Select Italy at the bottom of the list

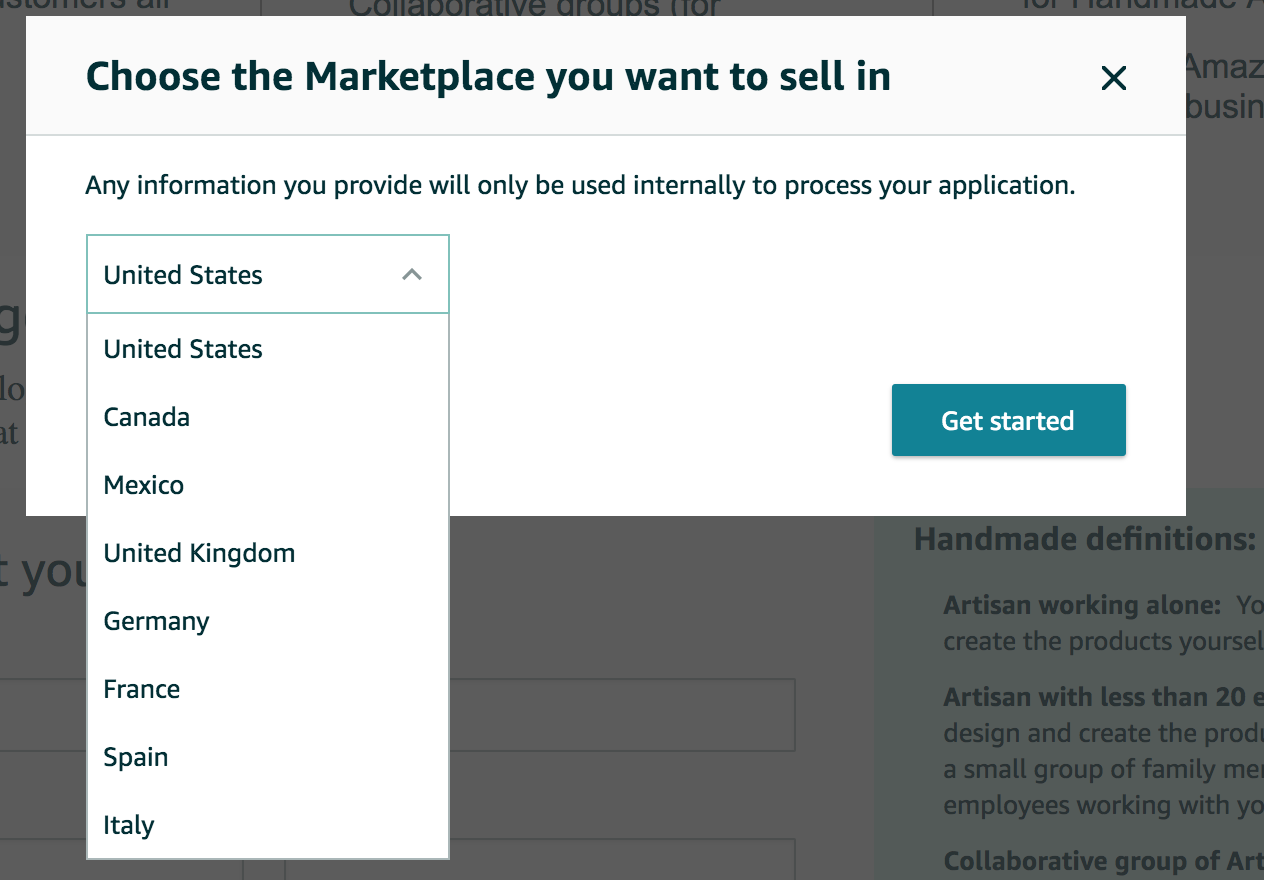128,824
